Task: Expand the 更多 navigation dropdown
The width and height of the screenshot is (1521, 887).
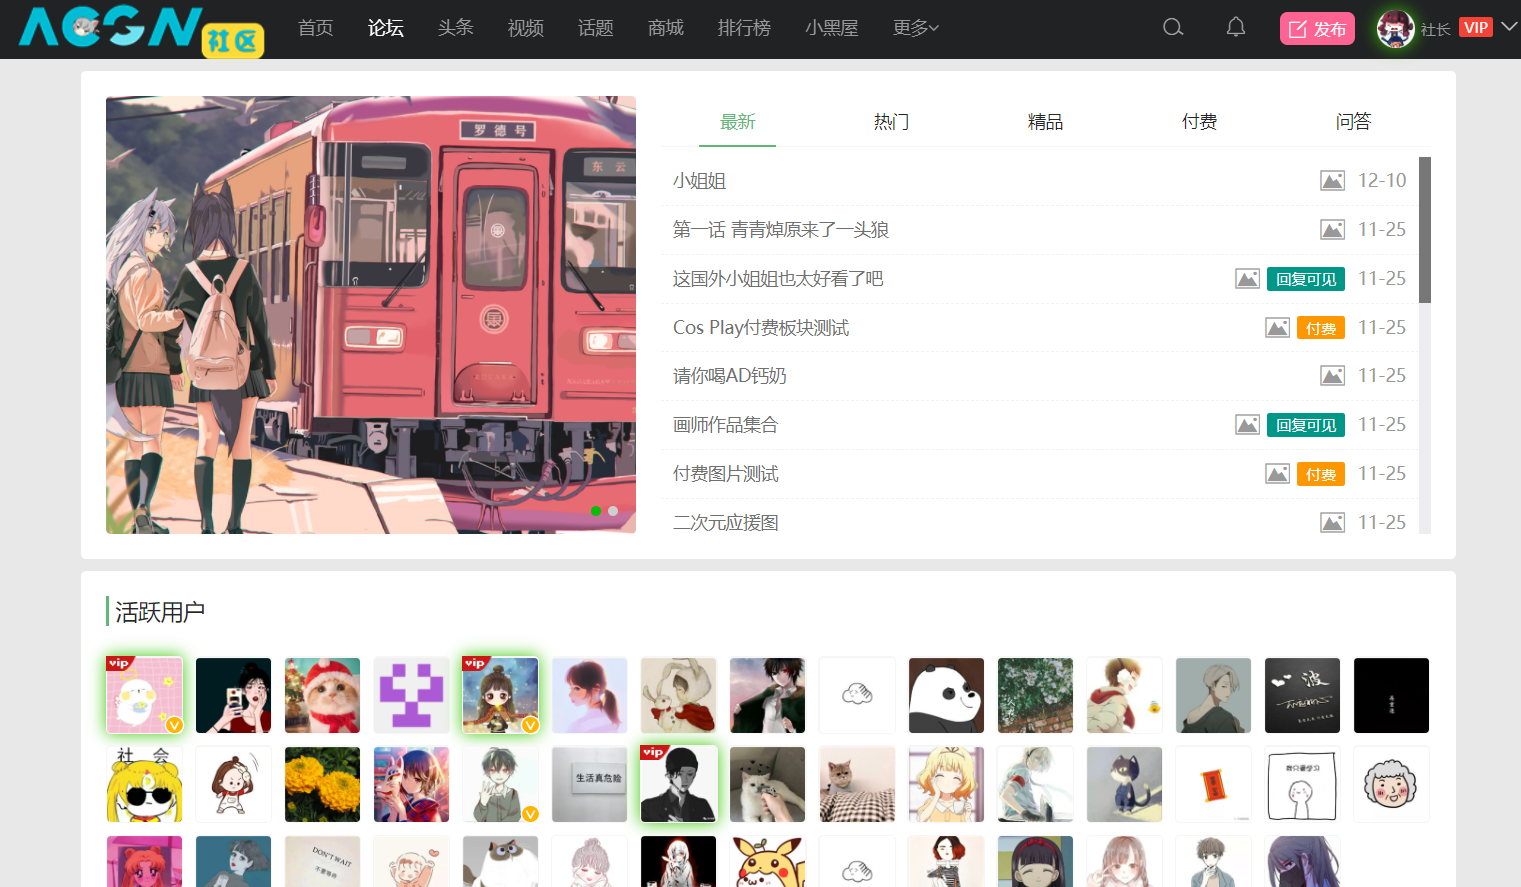Action: [915, 28]
